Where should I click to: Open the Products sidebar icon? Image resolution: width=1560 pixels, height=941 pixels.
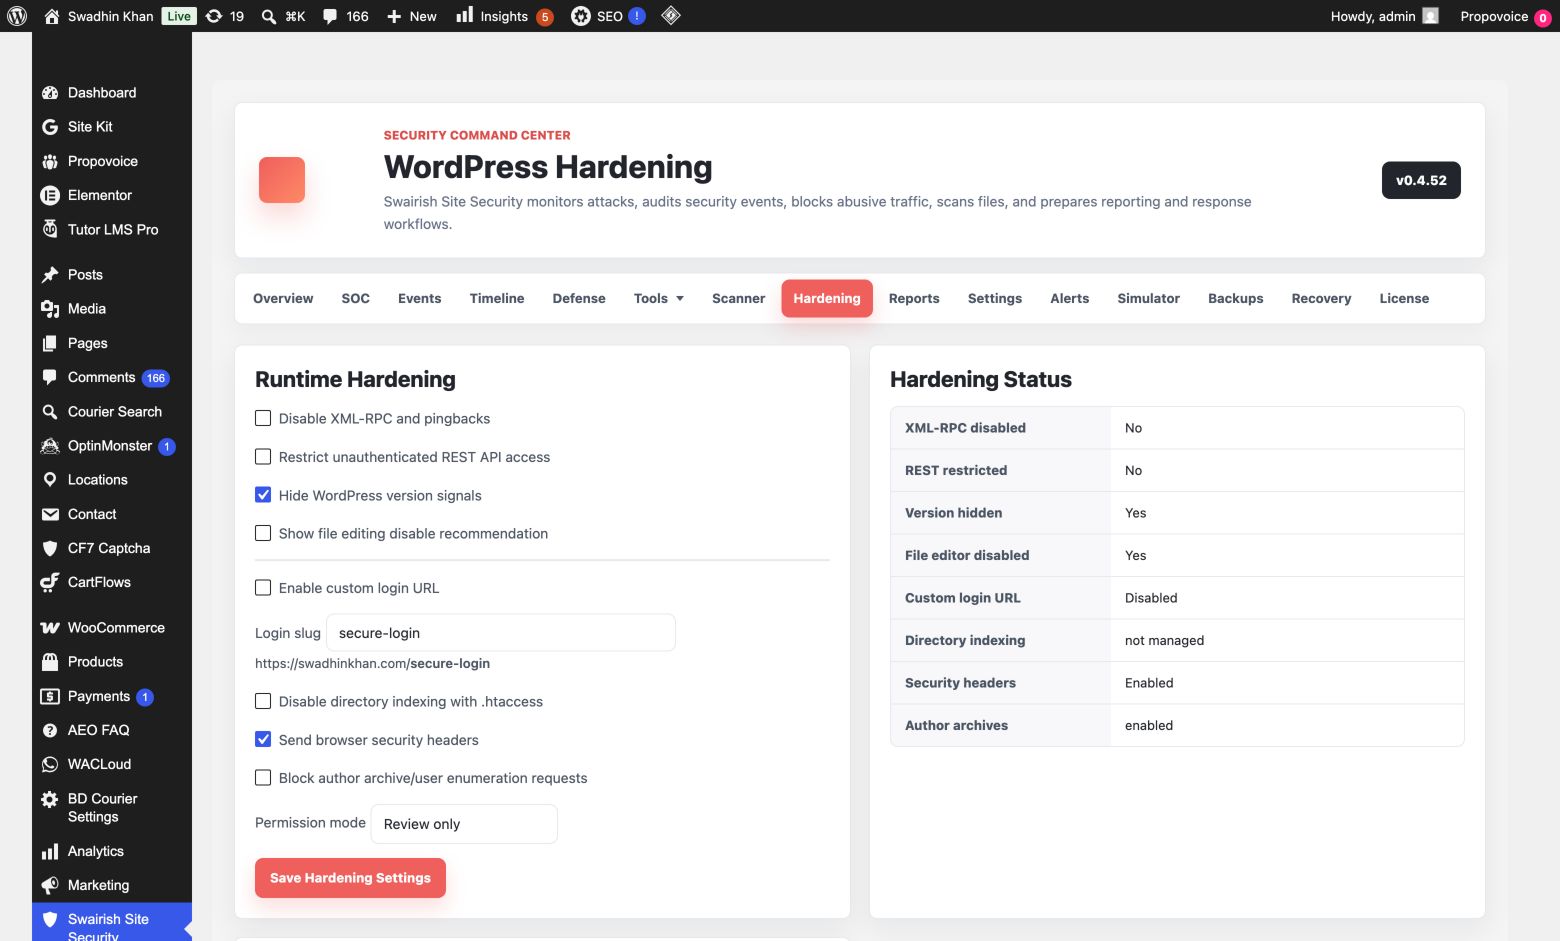point(50,662)
